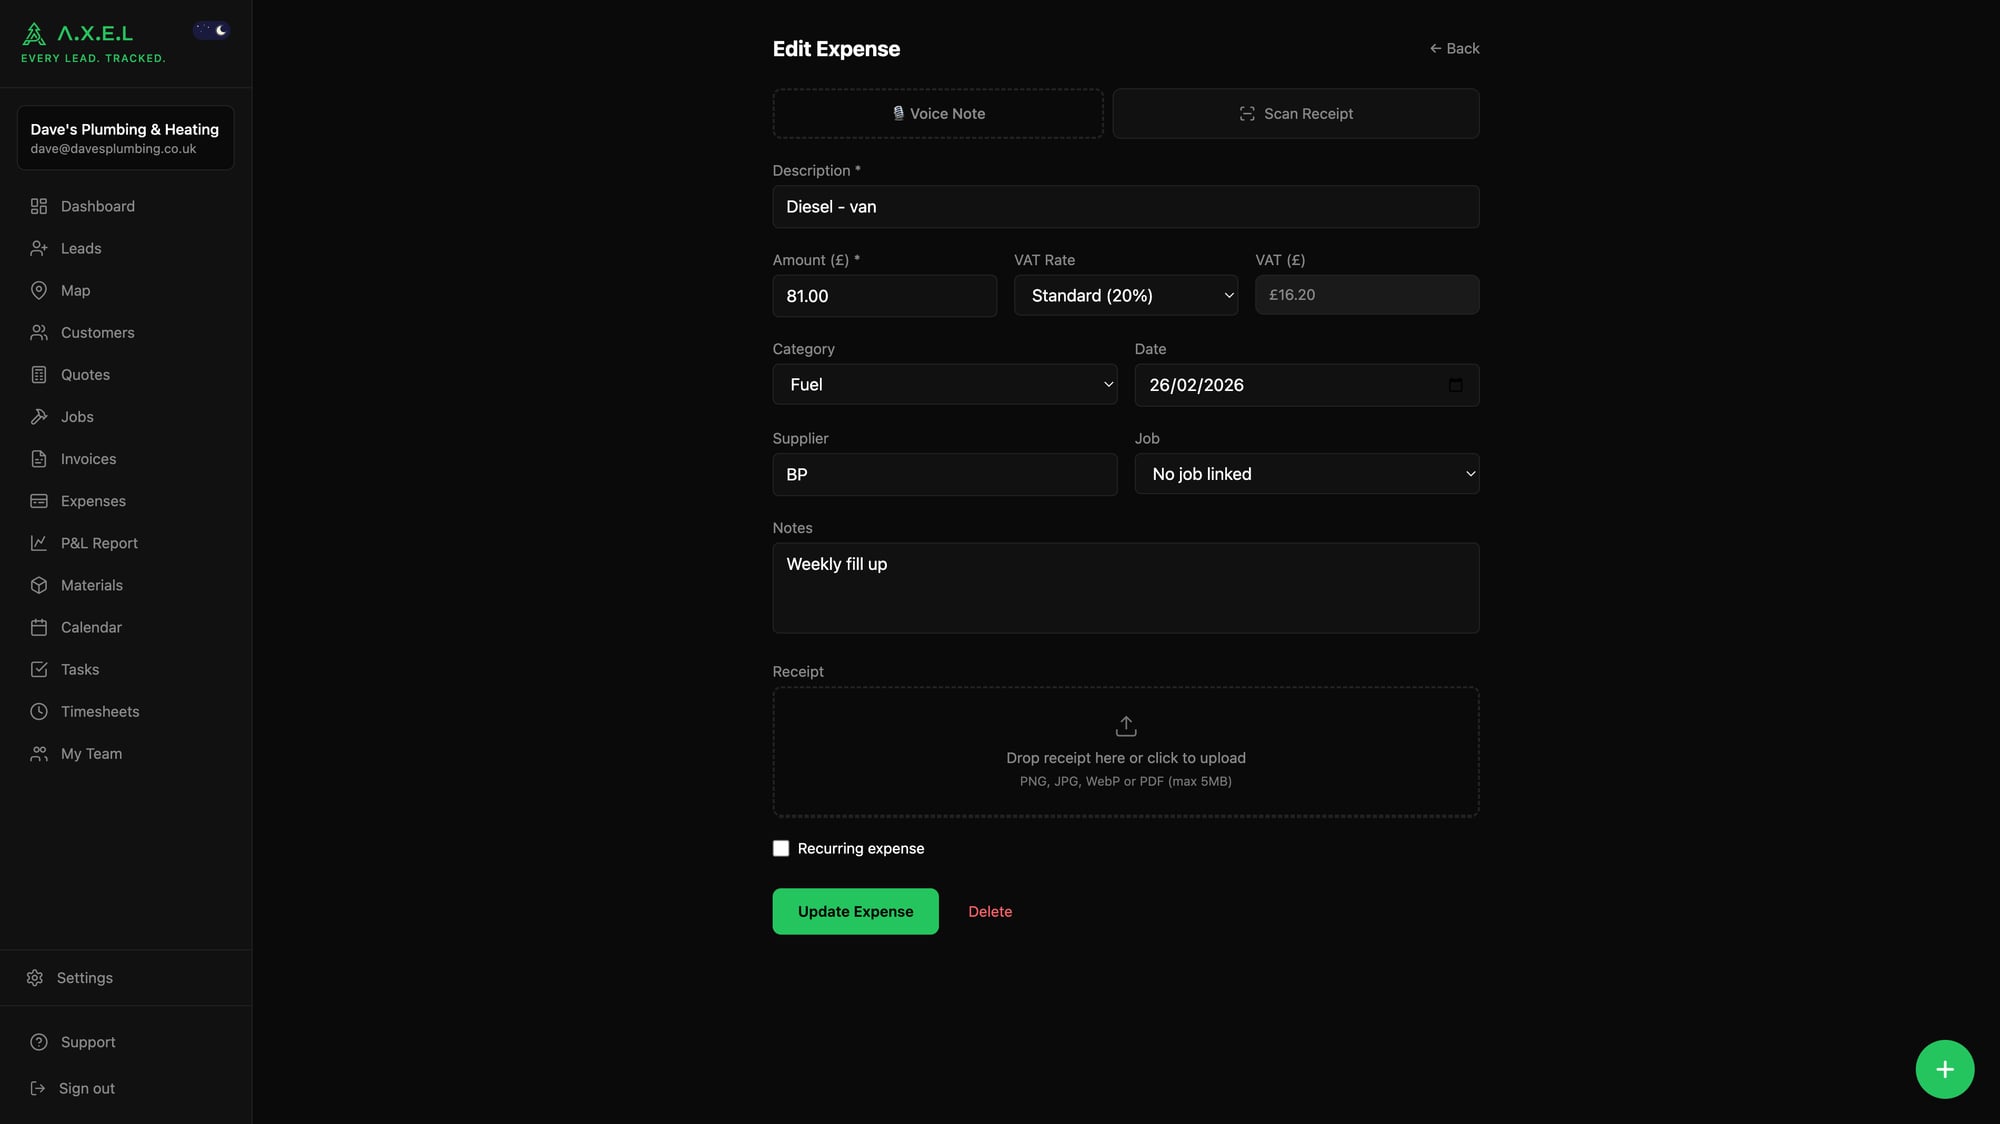The width and height of the screenshot is (2000, 1124).
Task: Open the Materials section
Action: tap(92, 585)
